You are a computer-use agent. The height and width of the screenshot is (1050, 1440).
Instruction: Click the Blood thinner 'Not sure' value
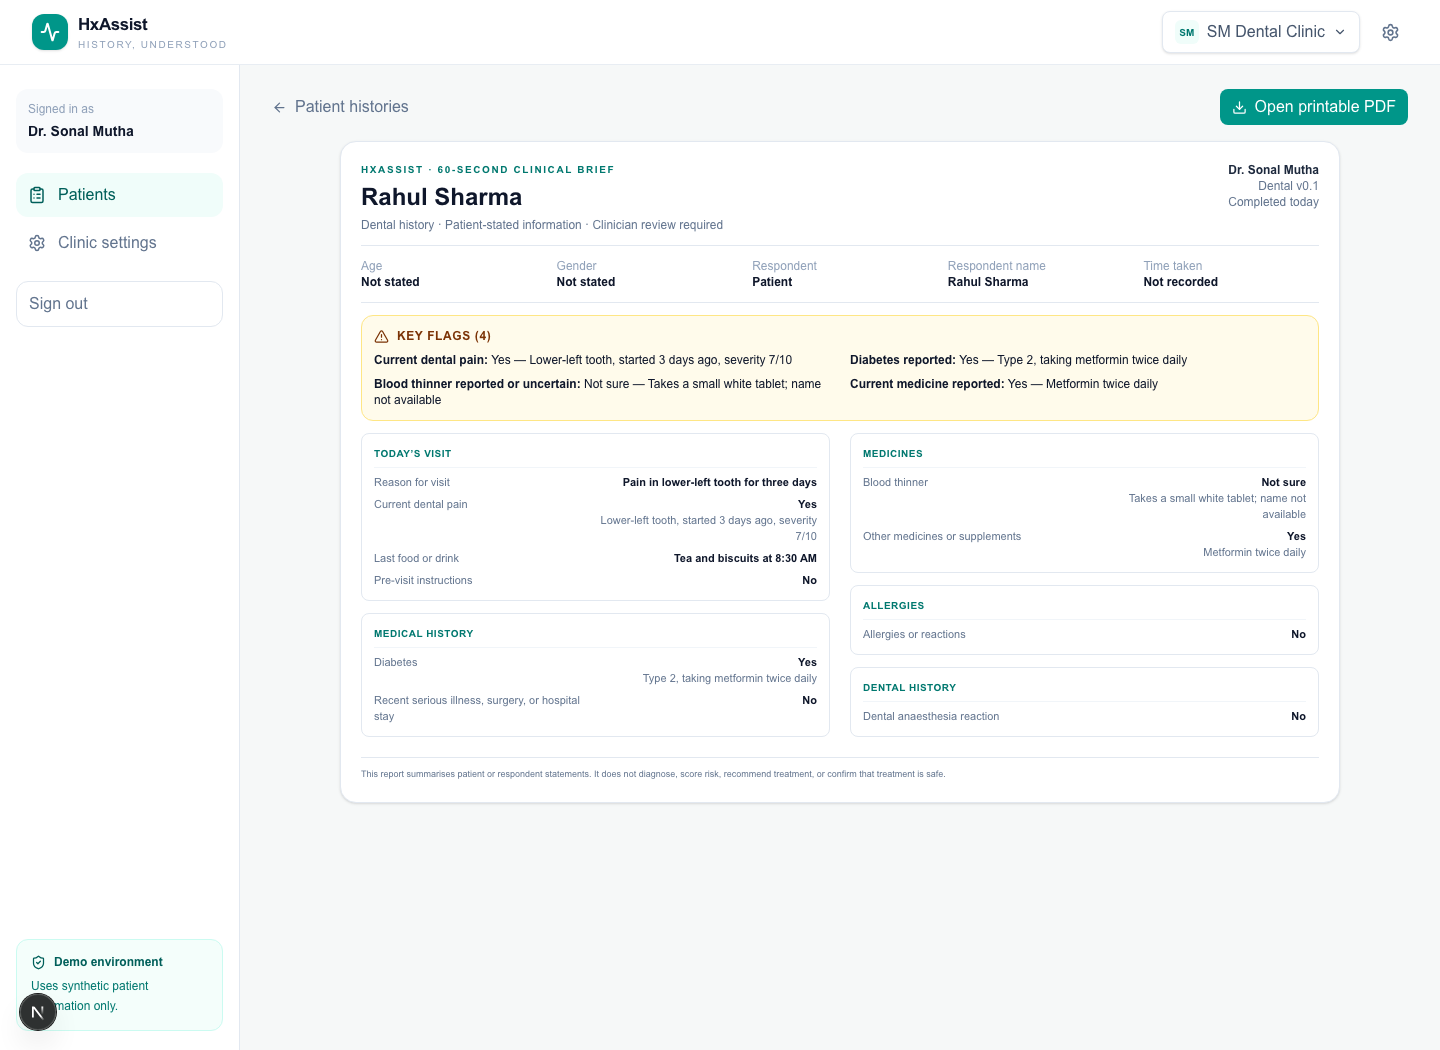[1283, 482]
